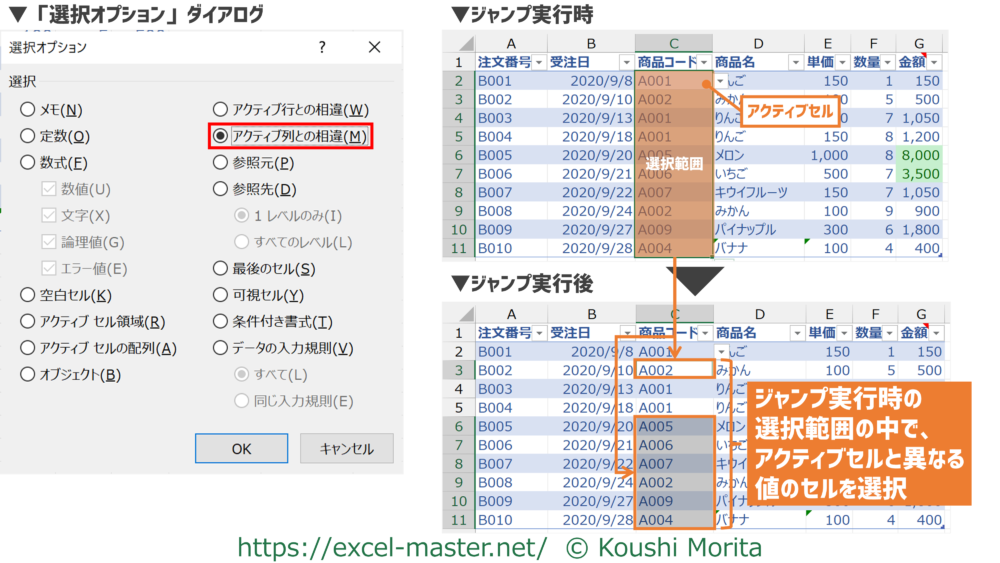Viewport: 1000px width, 563px height.
Task: Select the 空白セル(K) option
Action: coord(28,295)
